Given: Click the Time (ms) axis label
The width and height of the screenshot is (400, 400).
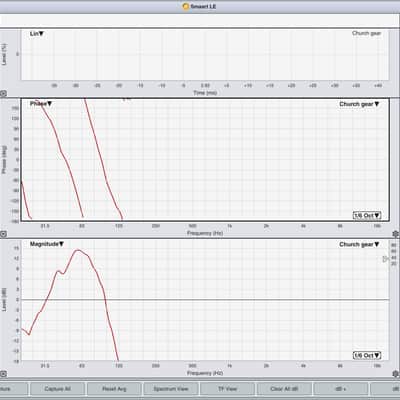Looking at the screenshot, I should (x=205, y=93).
